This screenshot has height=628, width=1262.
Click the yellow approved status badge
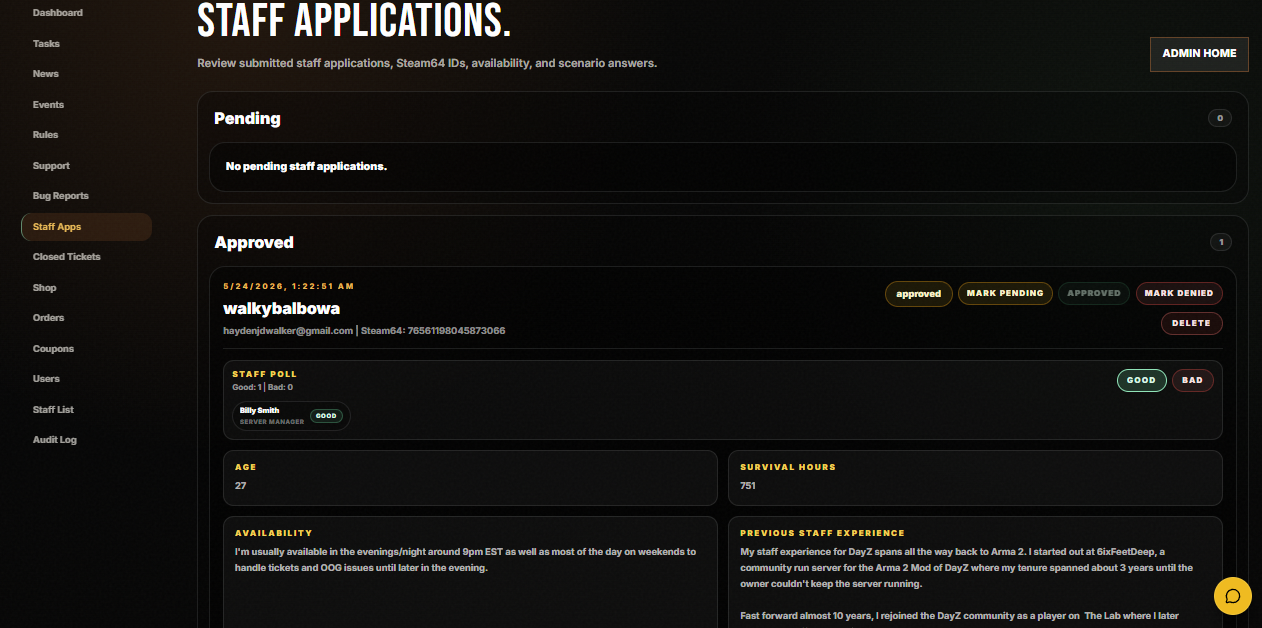[x=918, y=294]
